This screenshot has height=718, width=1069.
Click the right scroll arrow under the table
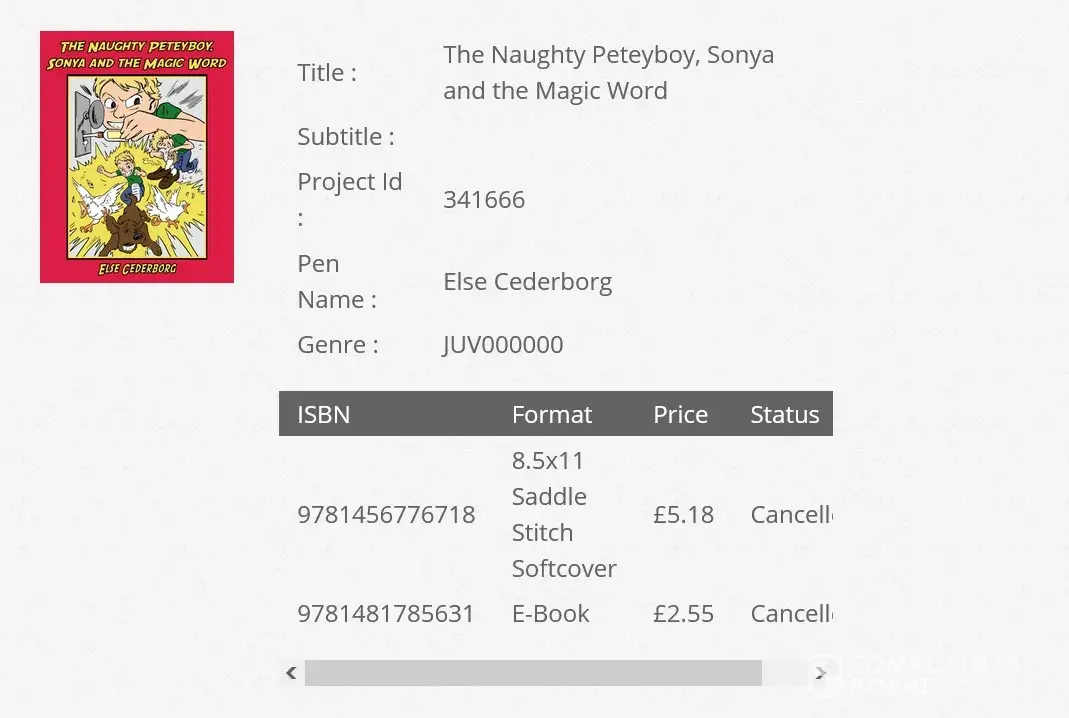[820, 673]
